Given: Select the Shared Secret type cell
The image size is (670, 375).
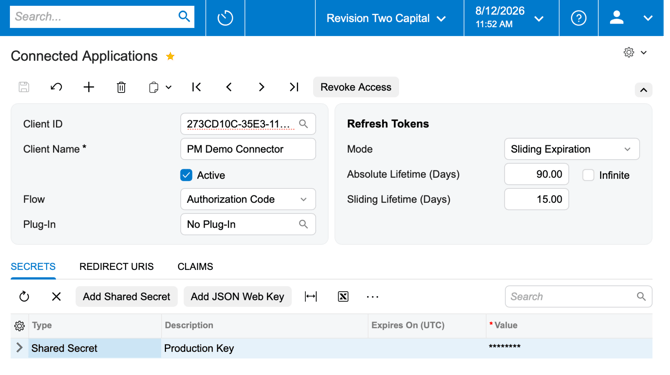Looking at the screenshot, I should (x=94, y=348).
